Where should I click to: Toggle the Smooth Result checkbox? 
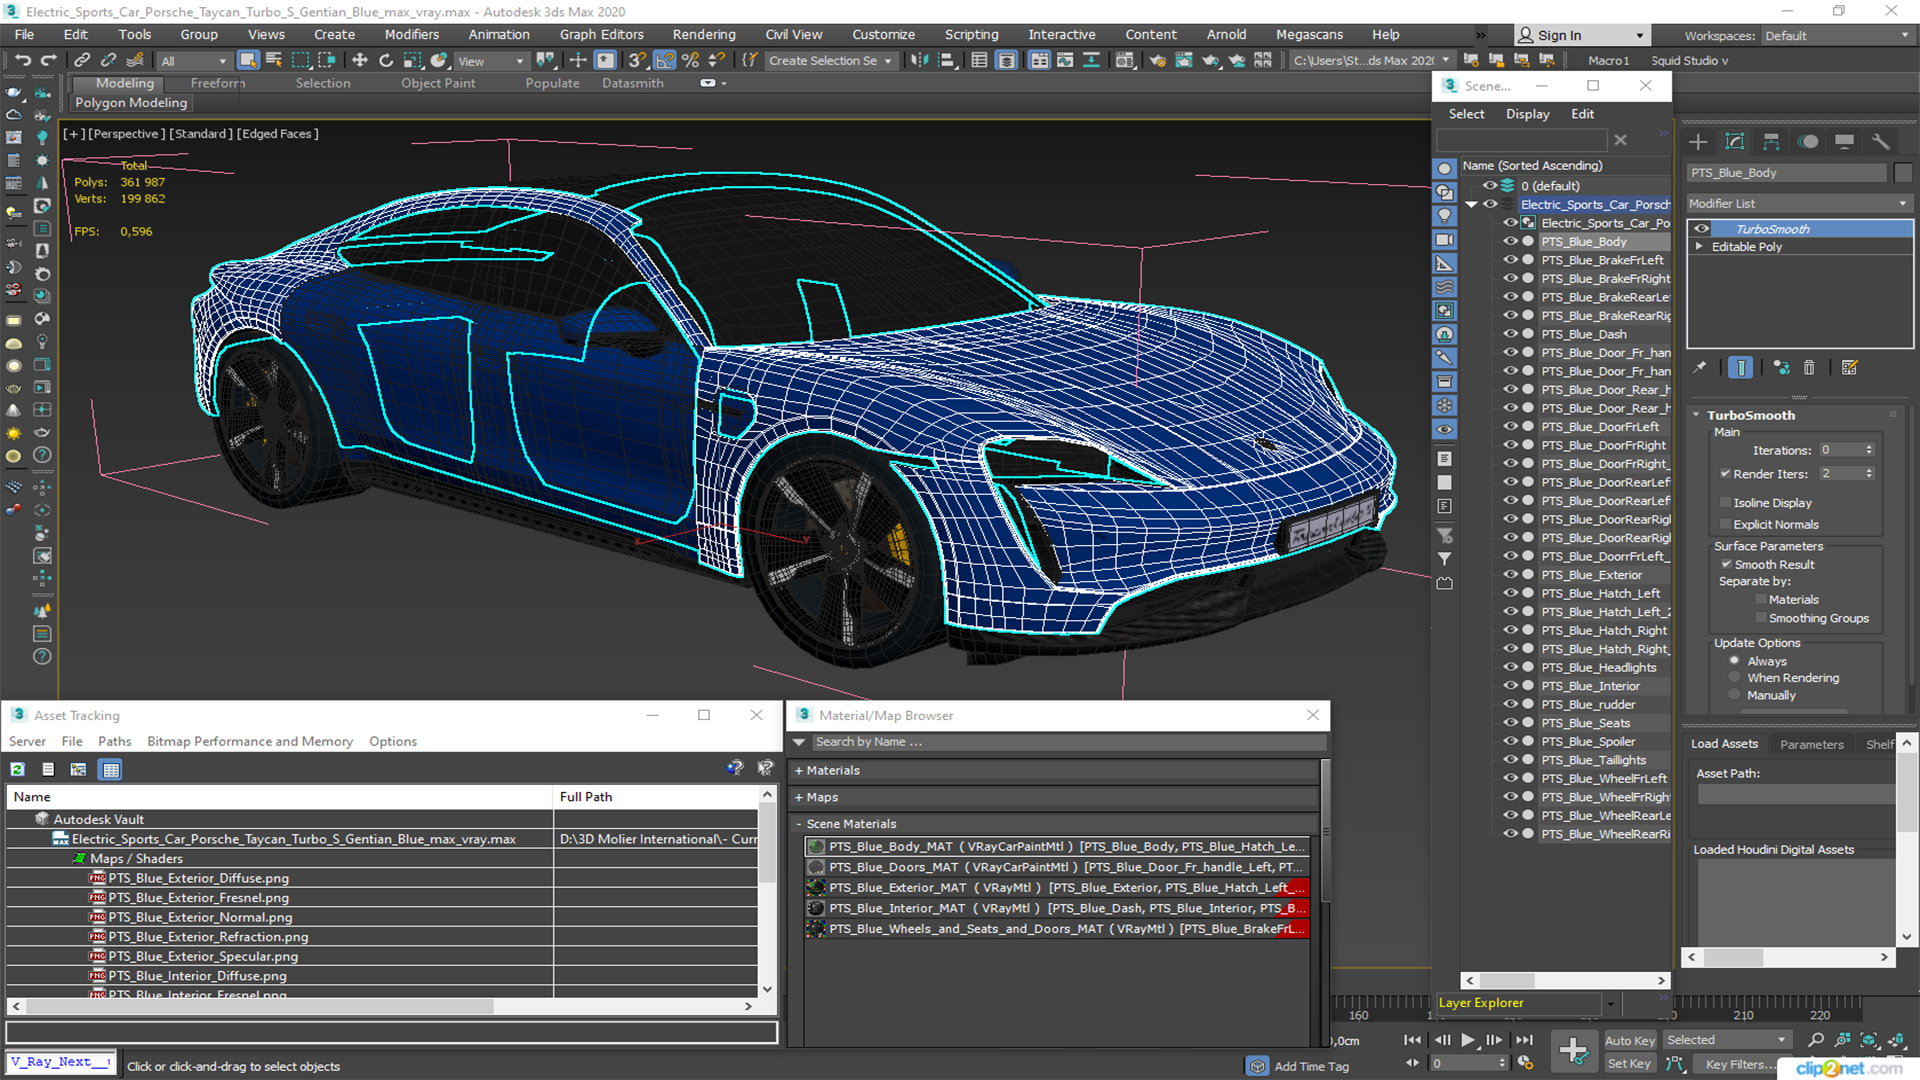coord(1726,565)
